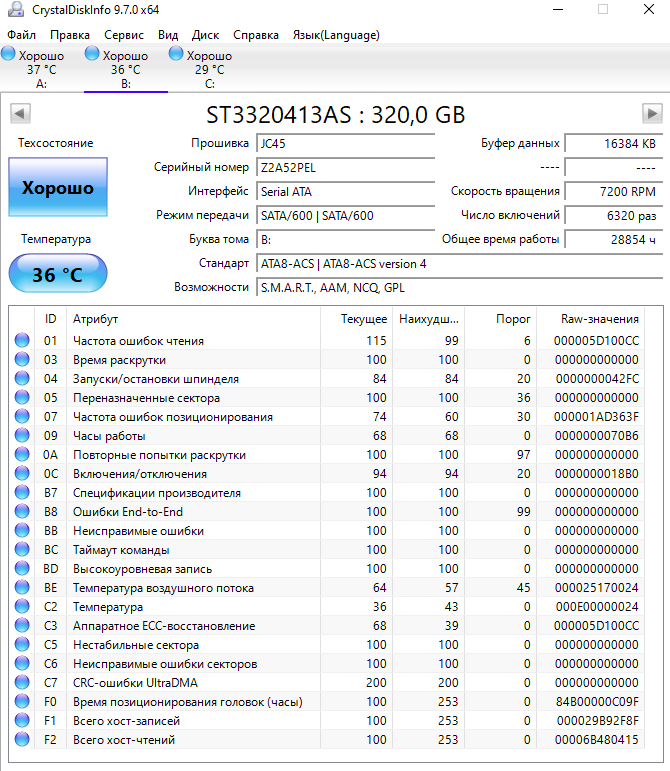670x771 pixels.
Task: Select the Переназначенные сектора attribute name
Action: [146, 398]
